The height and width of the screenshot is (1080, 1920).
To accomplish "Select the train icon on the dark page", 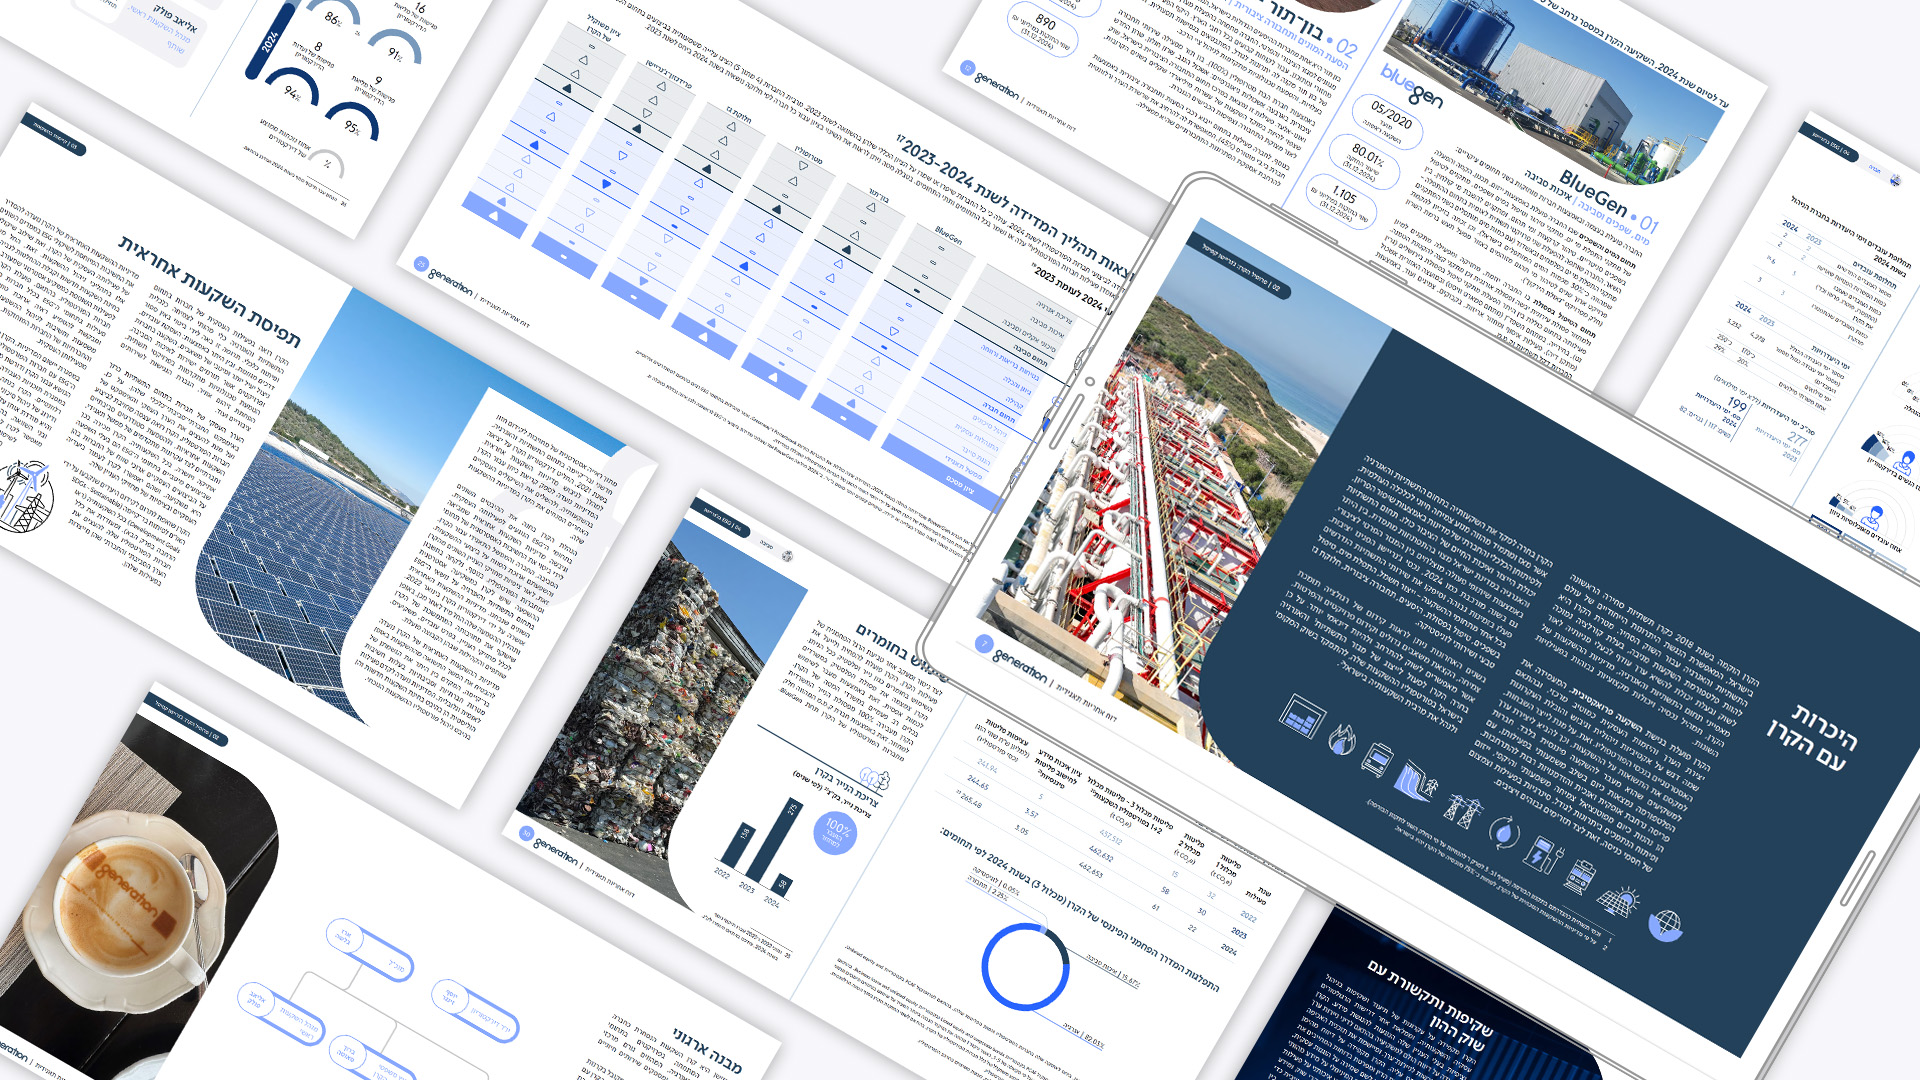I will pyautogui.click(x=1580, y=877).
